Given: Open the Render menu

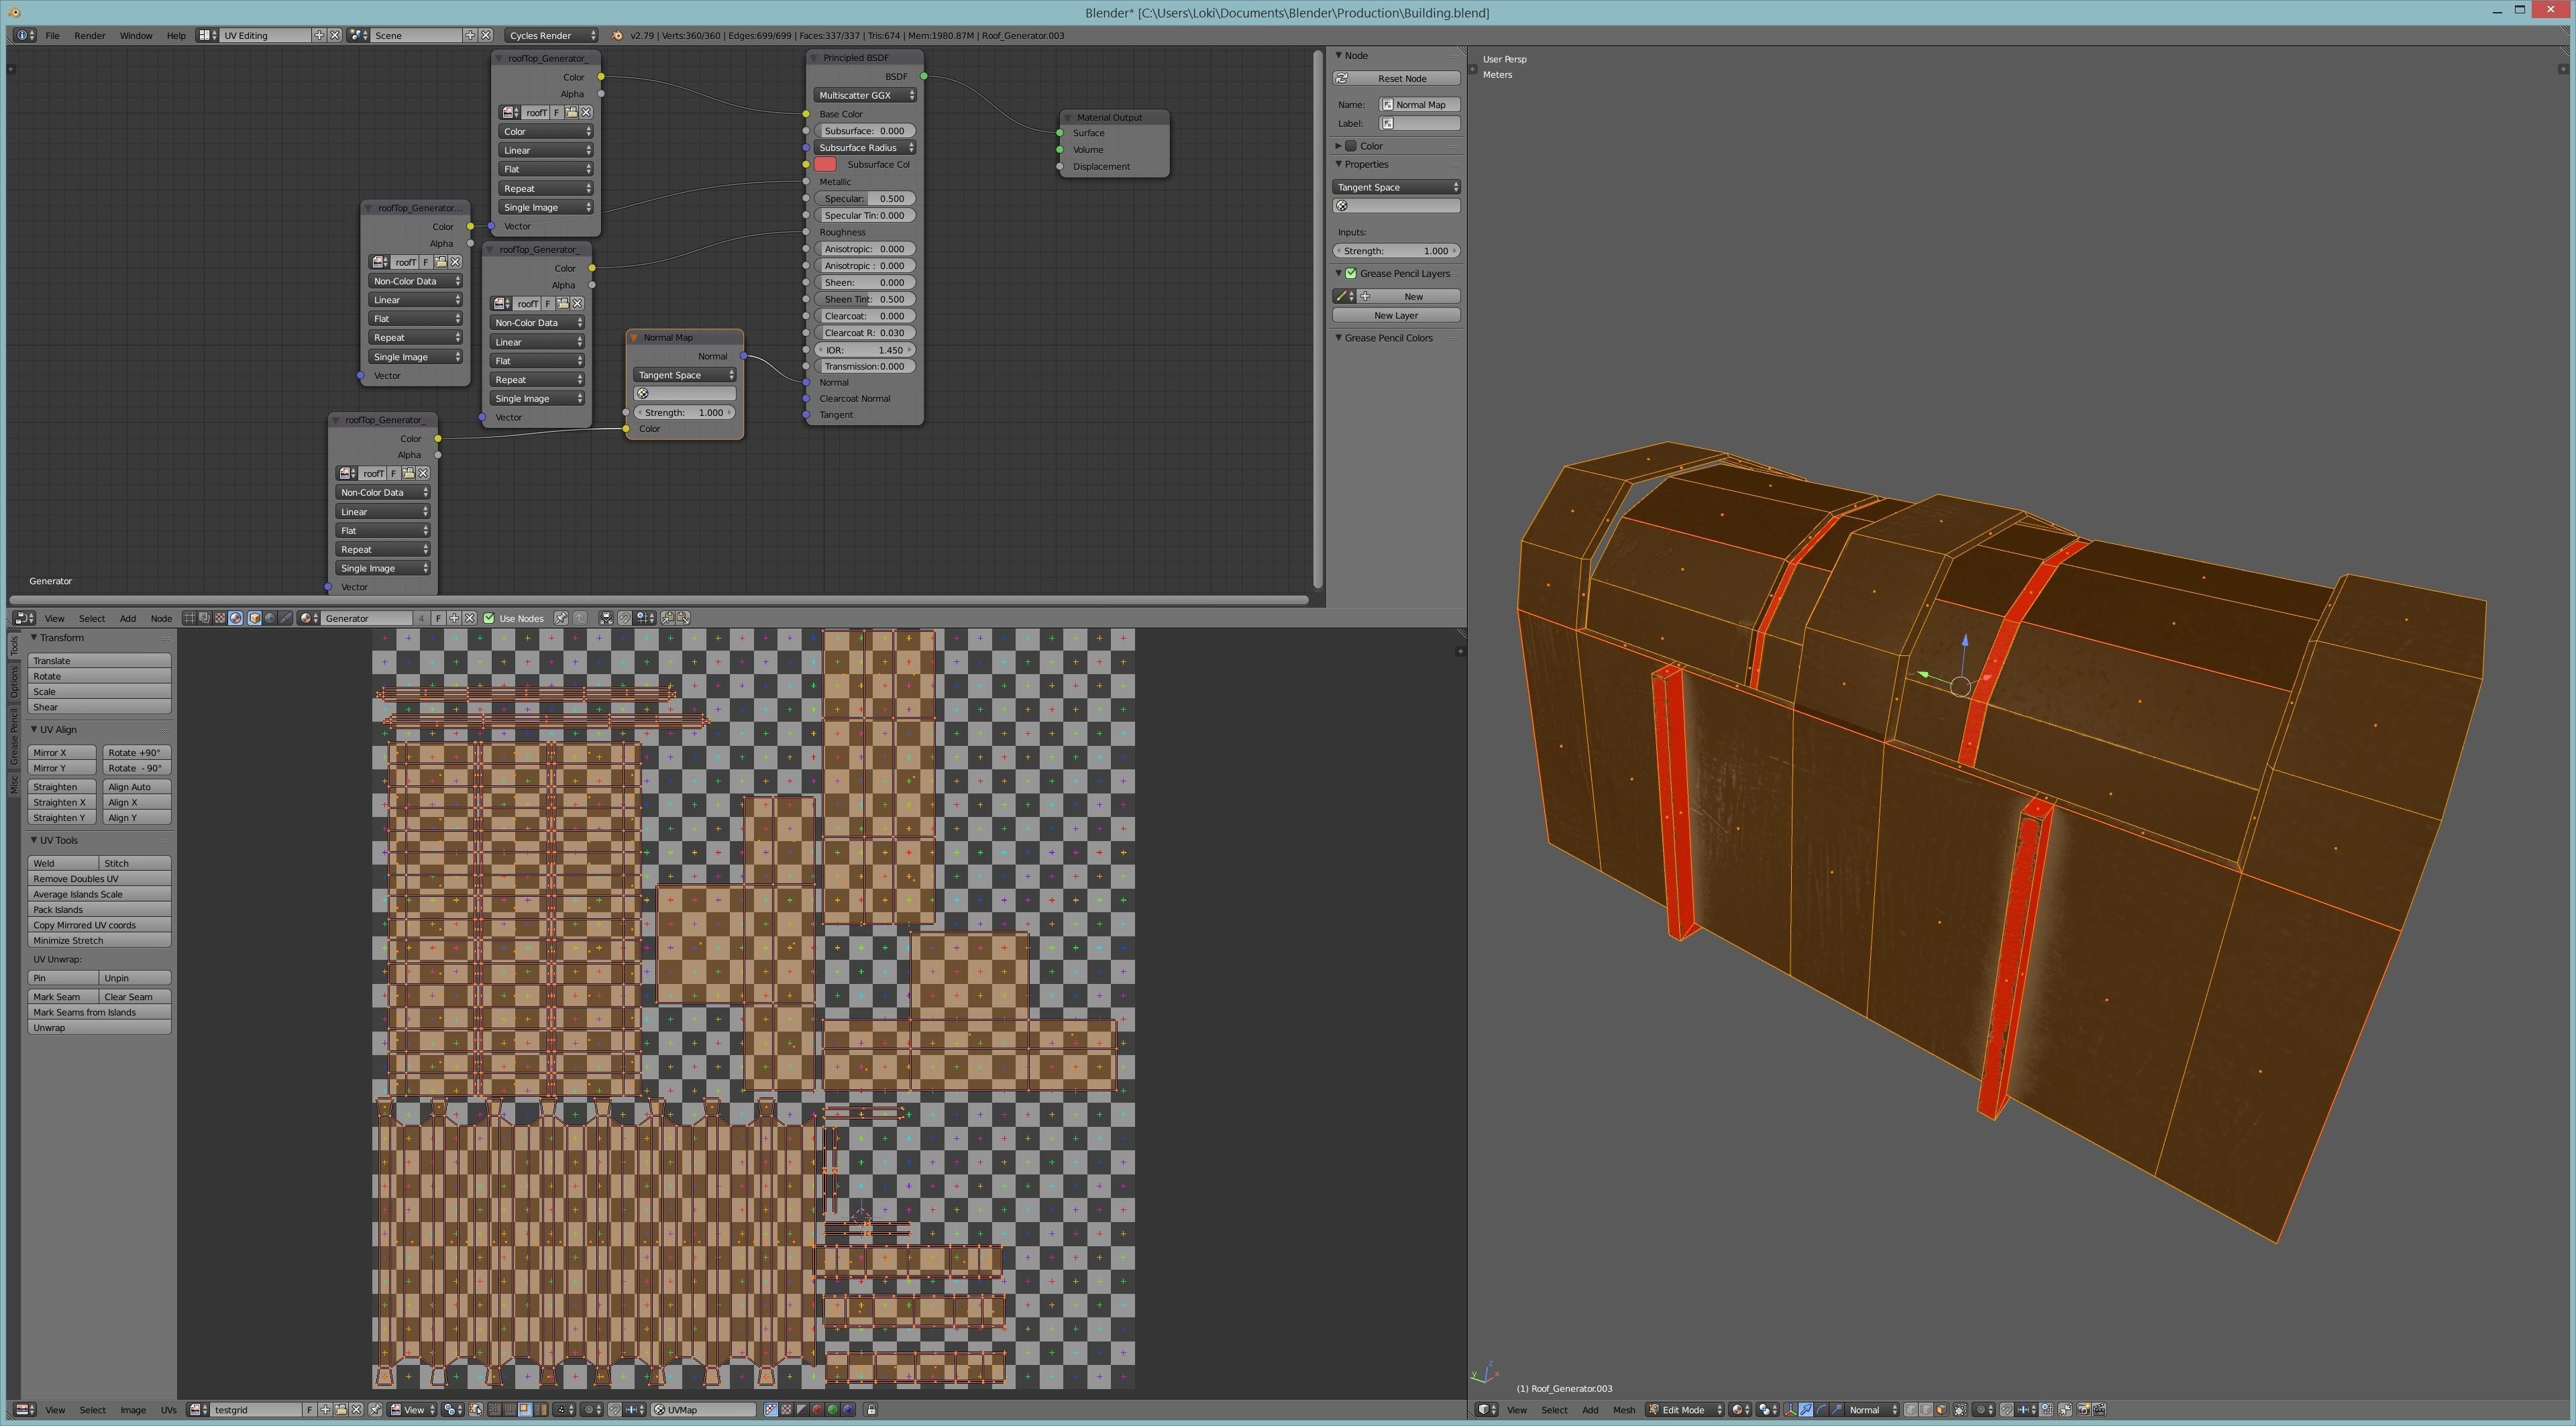Looking at the screenshot, I should pyautogui.click(x=89, y=35).
